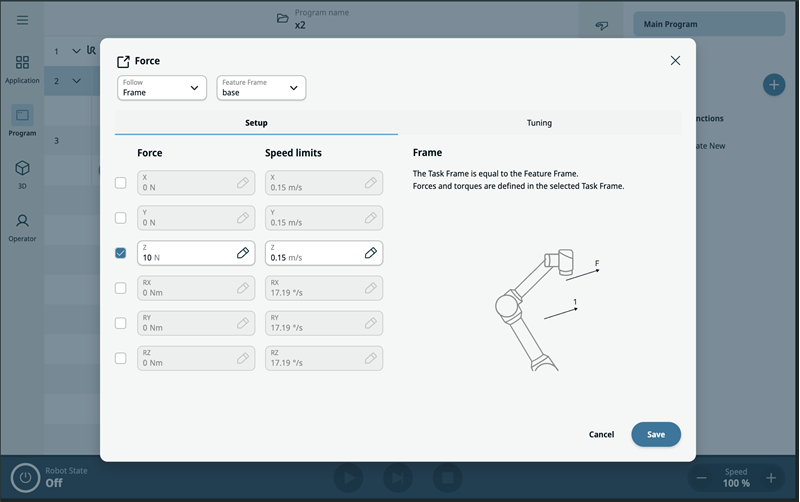Add new item with plus button
The width and height of the screenshot is (800, 502).
pos(773,84)
